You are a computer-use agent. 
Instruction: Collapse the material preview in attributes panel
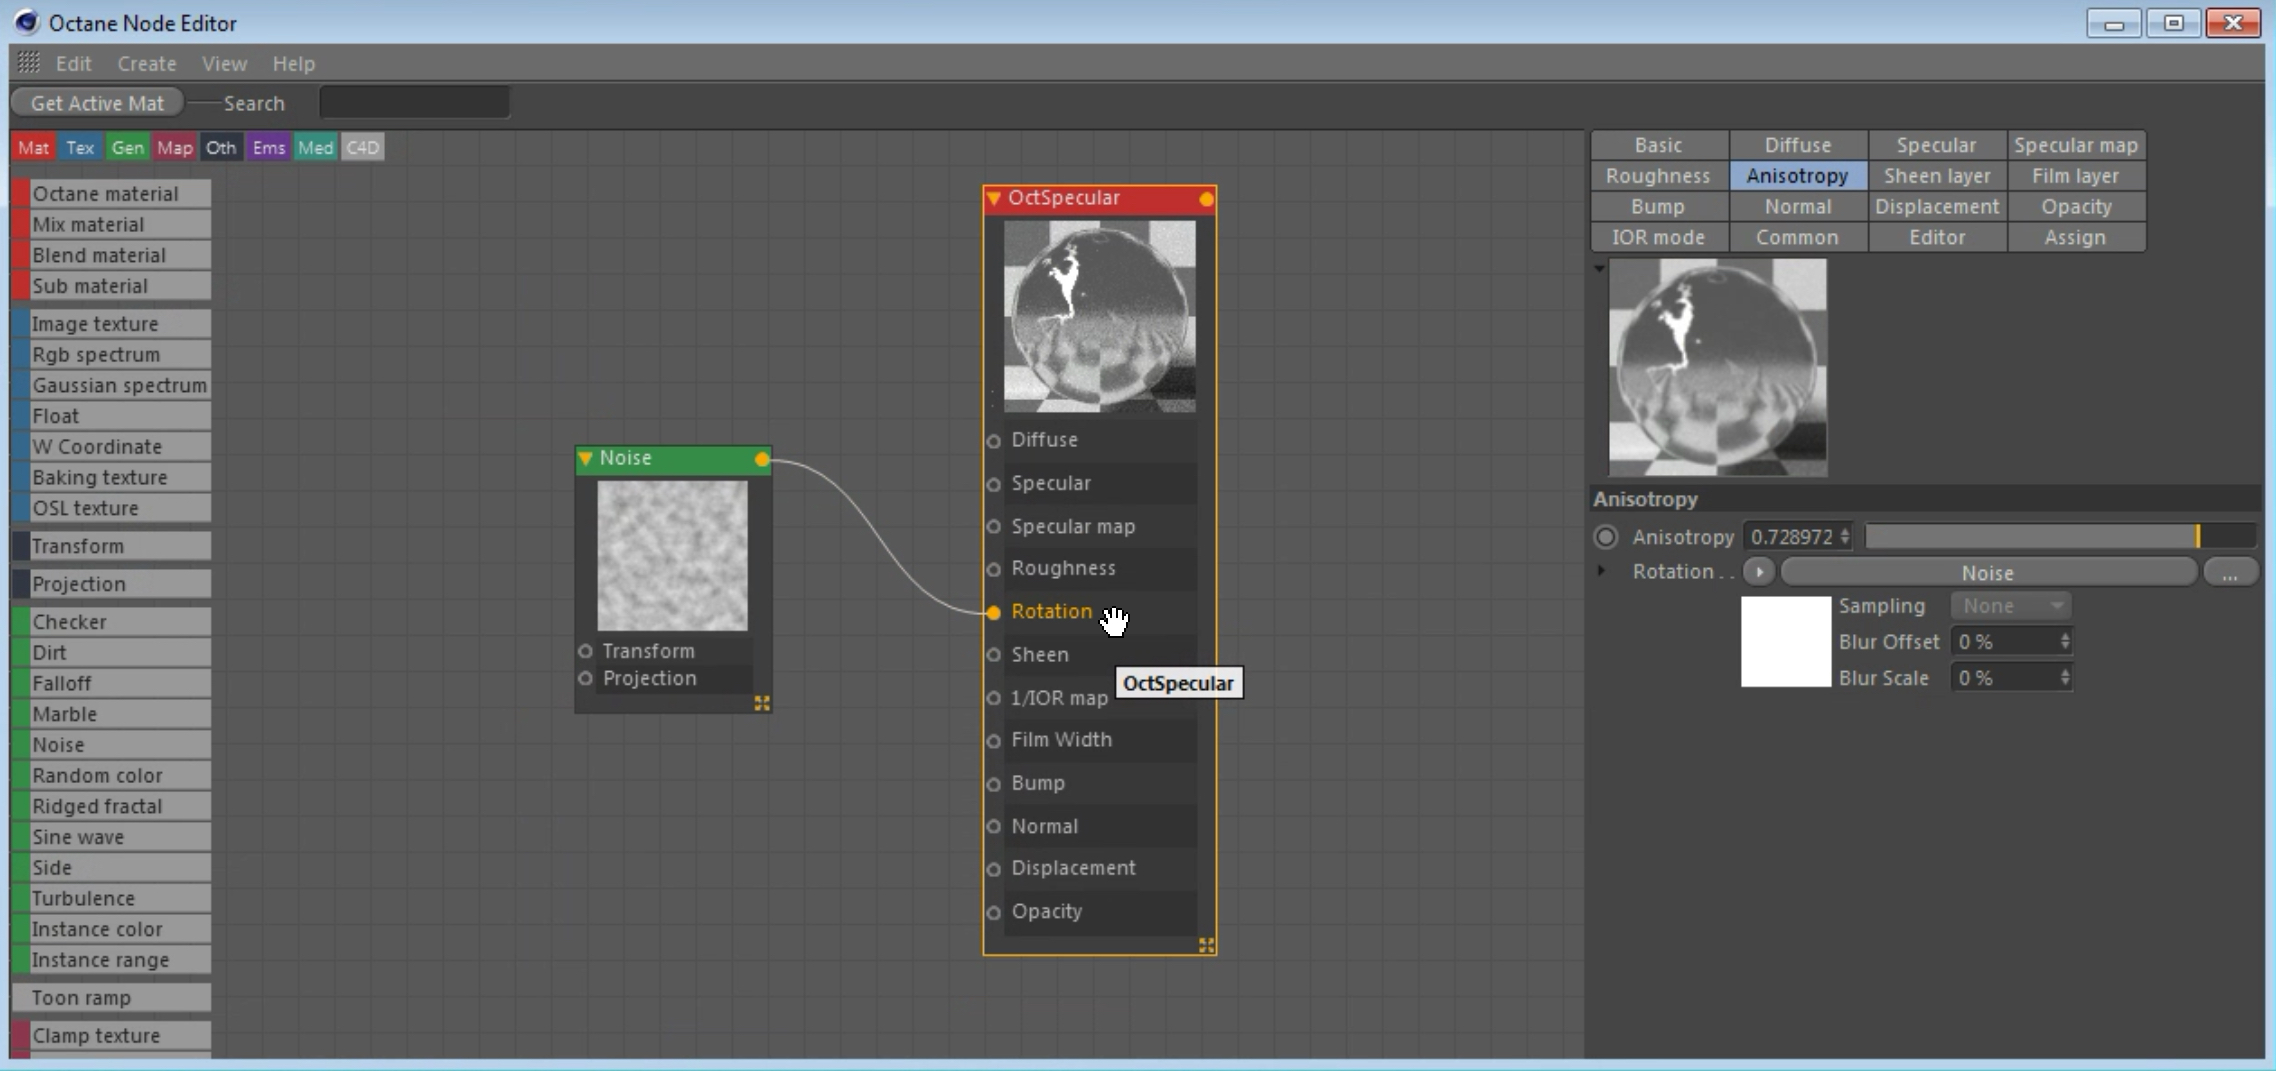(x=1599, y=268)
